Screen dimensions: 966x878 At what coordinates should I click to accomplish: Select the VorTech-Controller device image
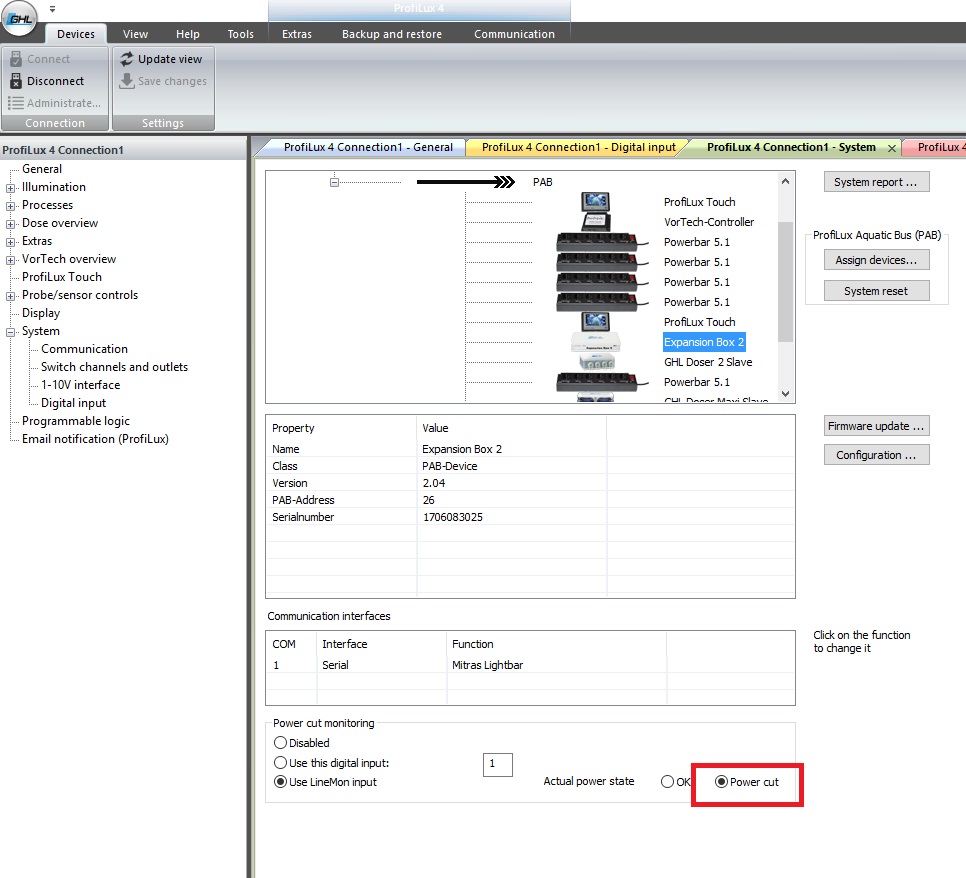click(595, 221)
